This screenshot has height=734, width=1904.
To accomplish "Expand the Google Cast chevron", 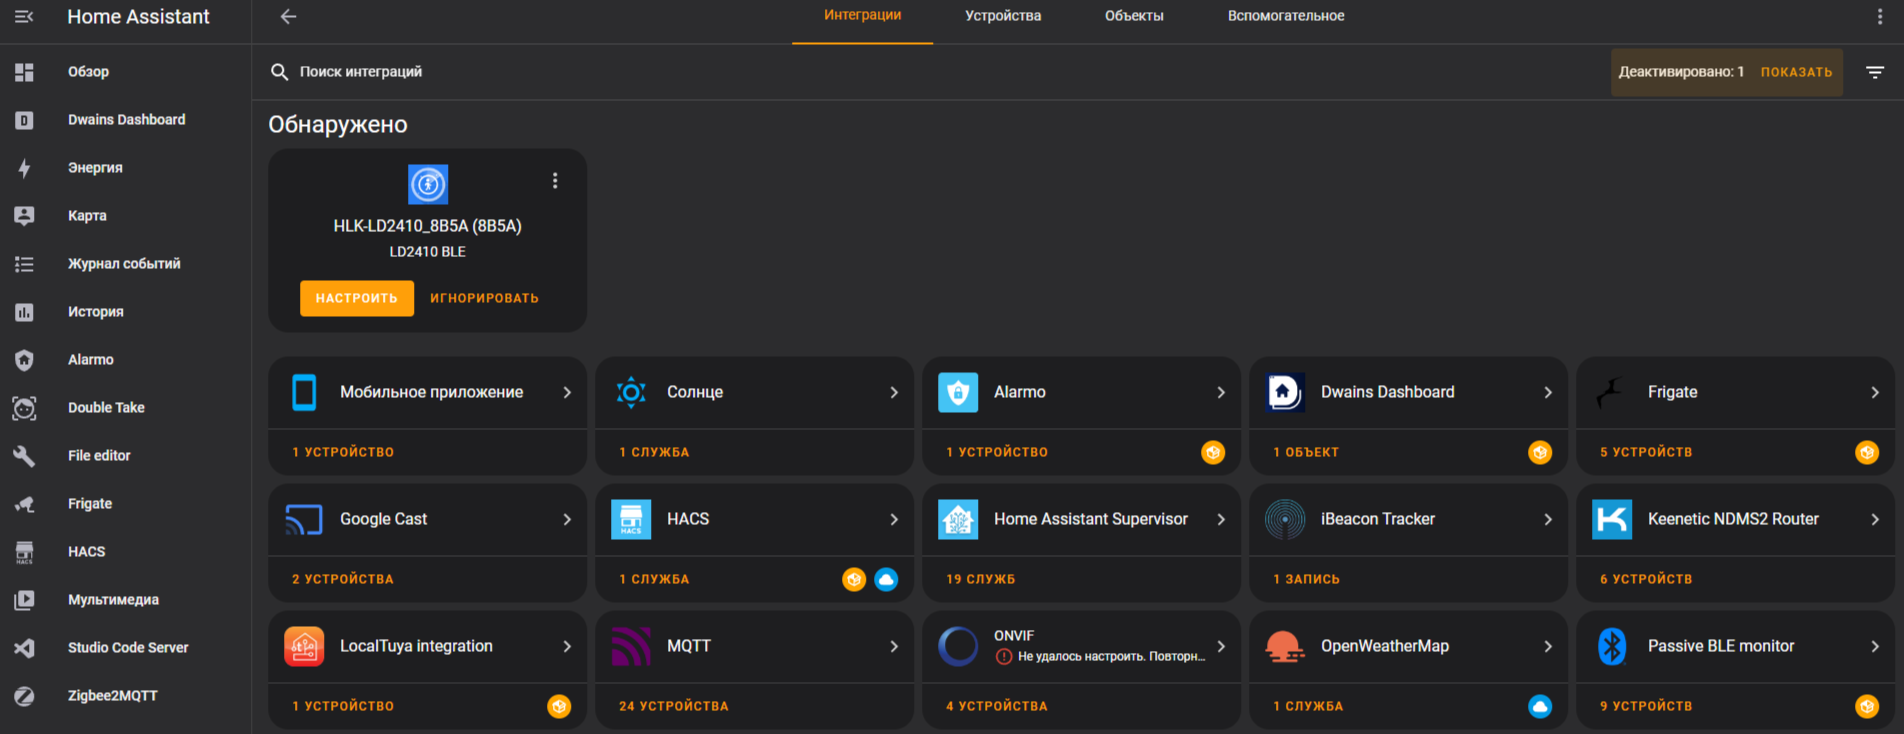I will pos(567,519).
